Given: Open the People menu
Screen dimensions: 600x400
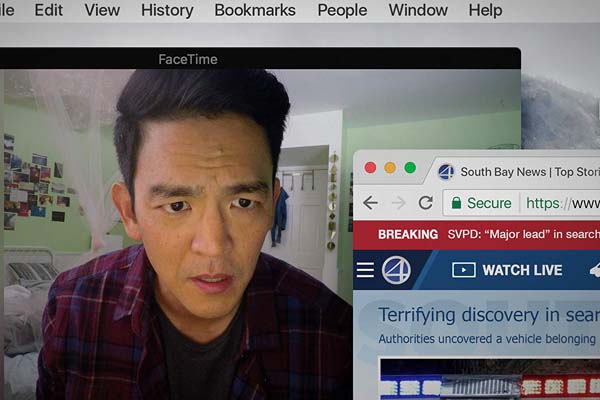Looking at the screenshot, I should [342, 10].
